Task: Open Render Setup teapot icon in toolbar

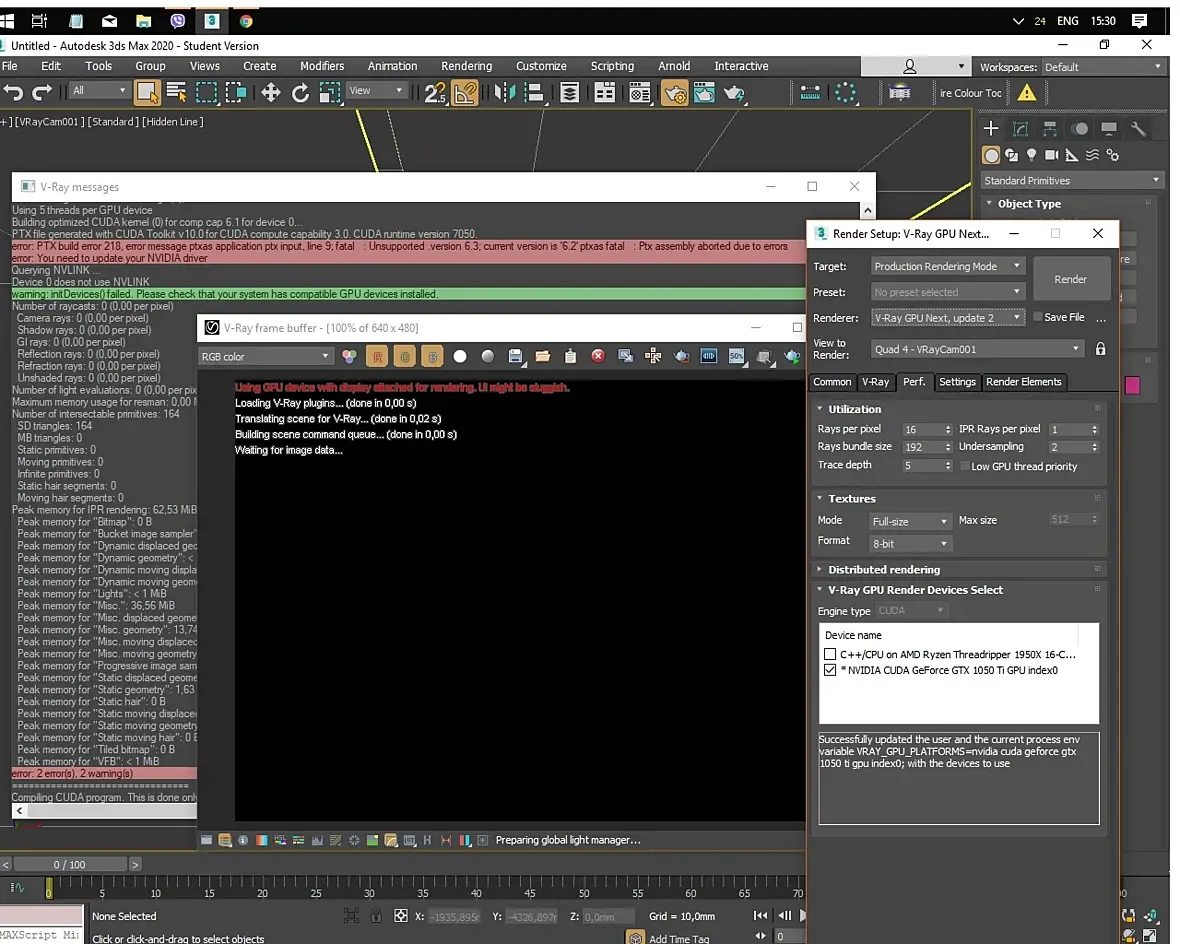Action: 675,93
